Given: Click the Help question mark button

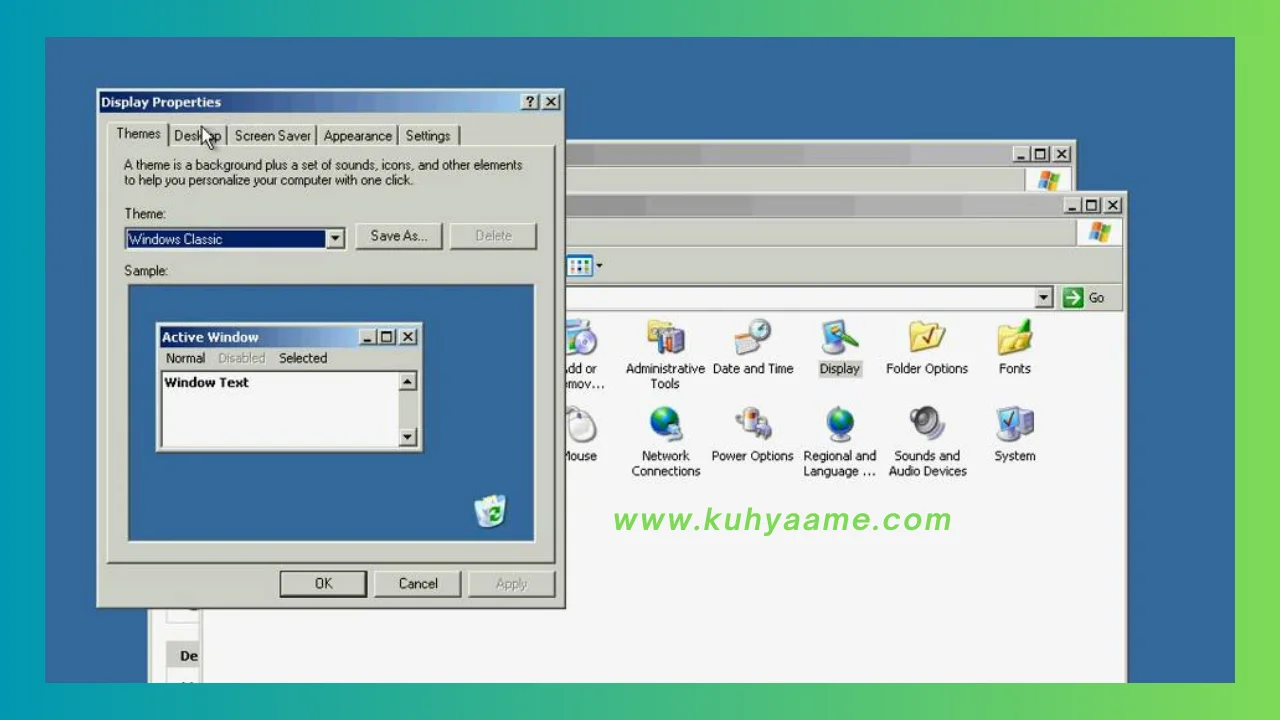Looking at the screenshot, I should pos(530,102).
